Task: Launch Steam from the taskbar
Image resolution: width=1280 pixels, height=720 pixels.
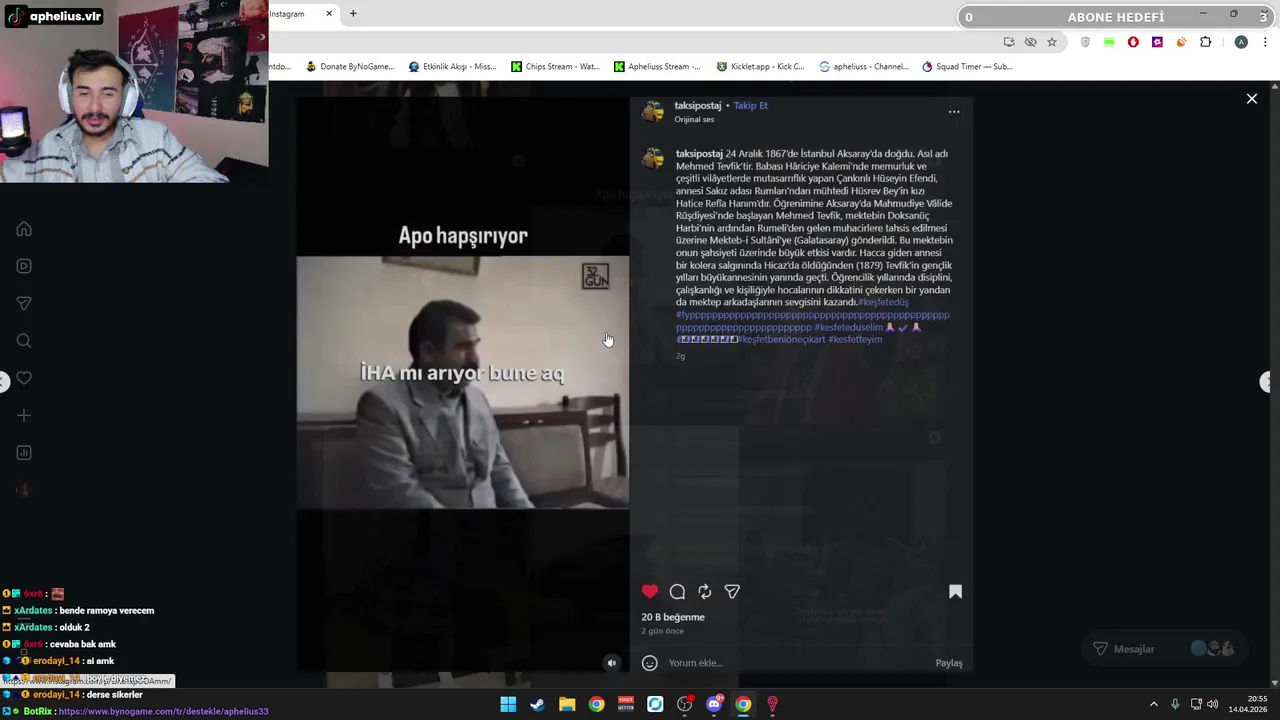Action: coord(537,704)
